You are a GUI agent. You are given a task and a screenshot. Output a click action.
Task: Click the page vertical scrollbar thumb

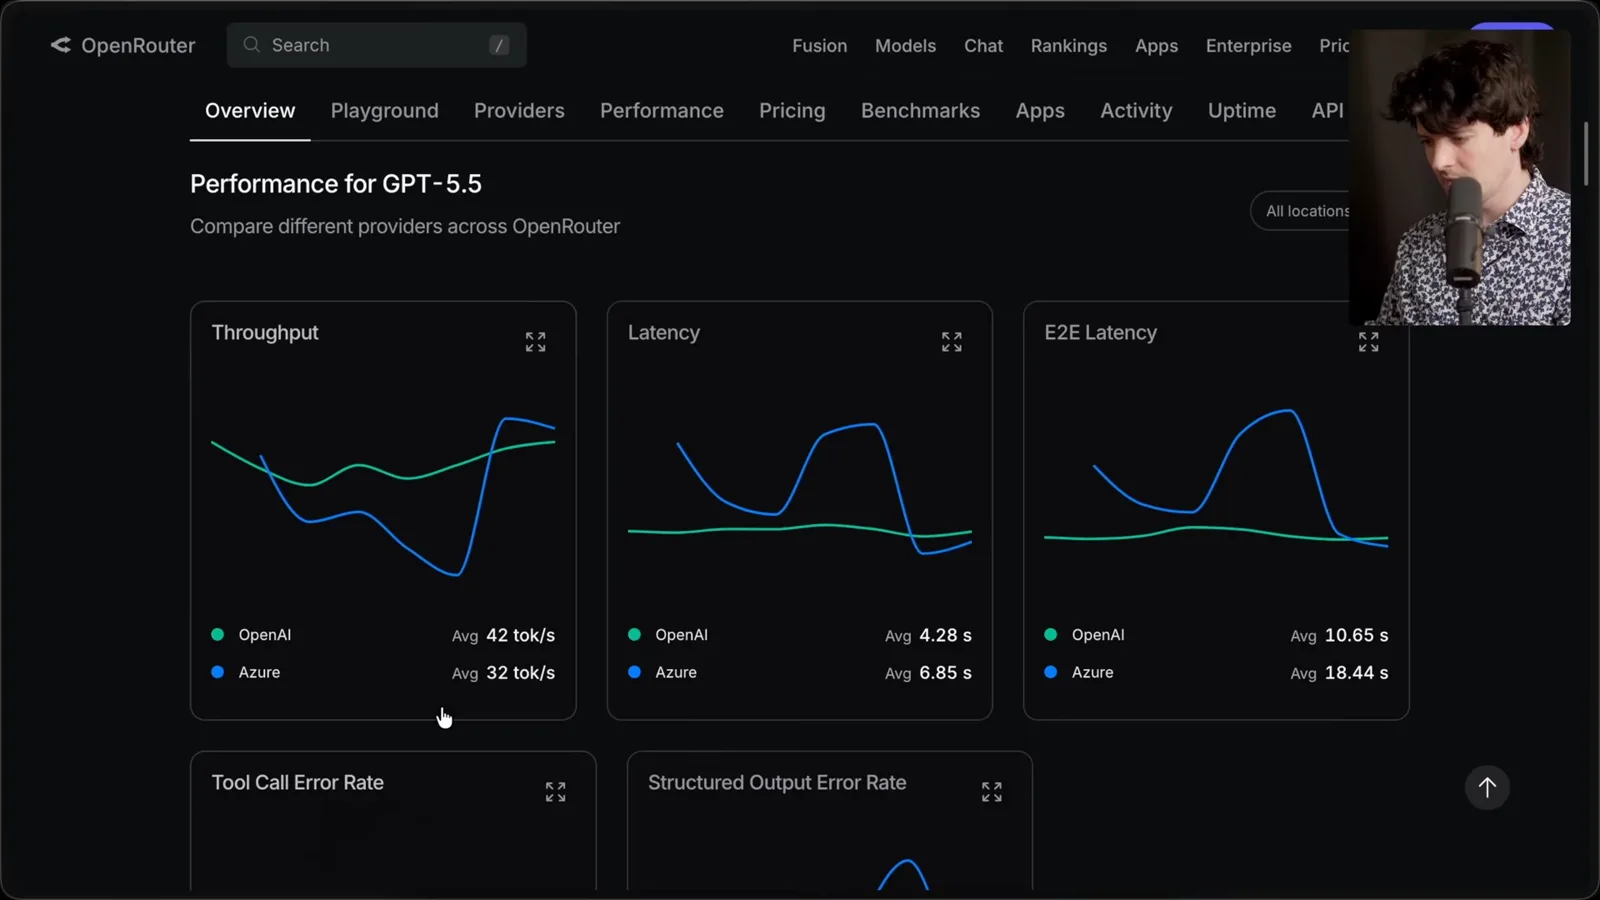(x=1586, y=154)
